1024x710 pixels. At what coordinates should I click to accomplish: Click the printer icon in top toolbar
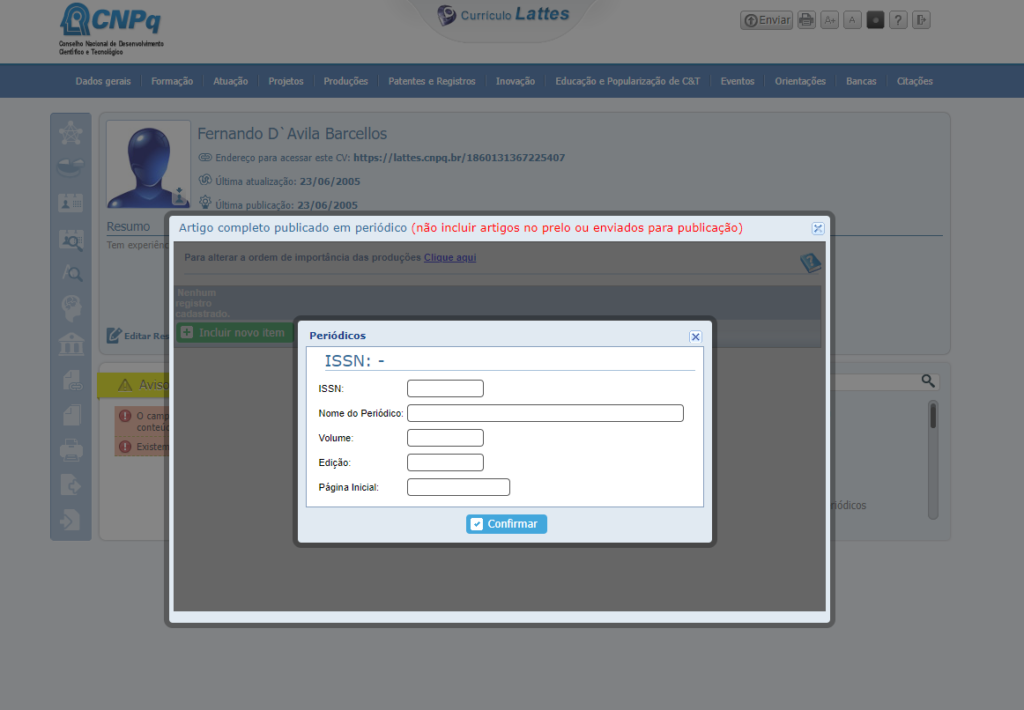805,20
